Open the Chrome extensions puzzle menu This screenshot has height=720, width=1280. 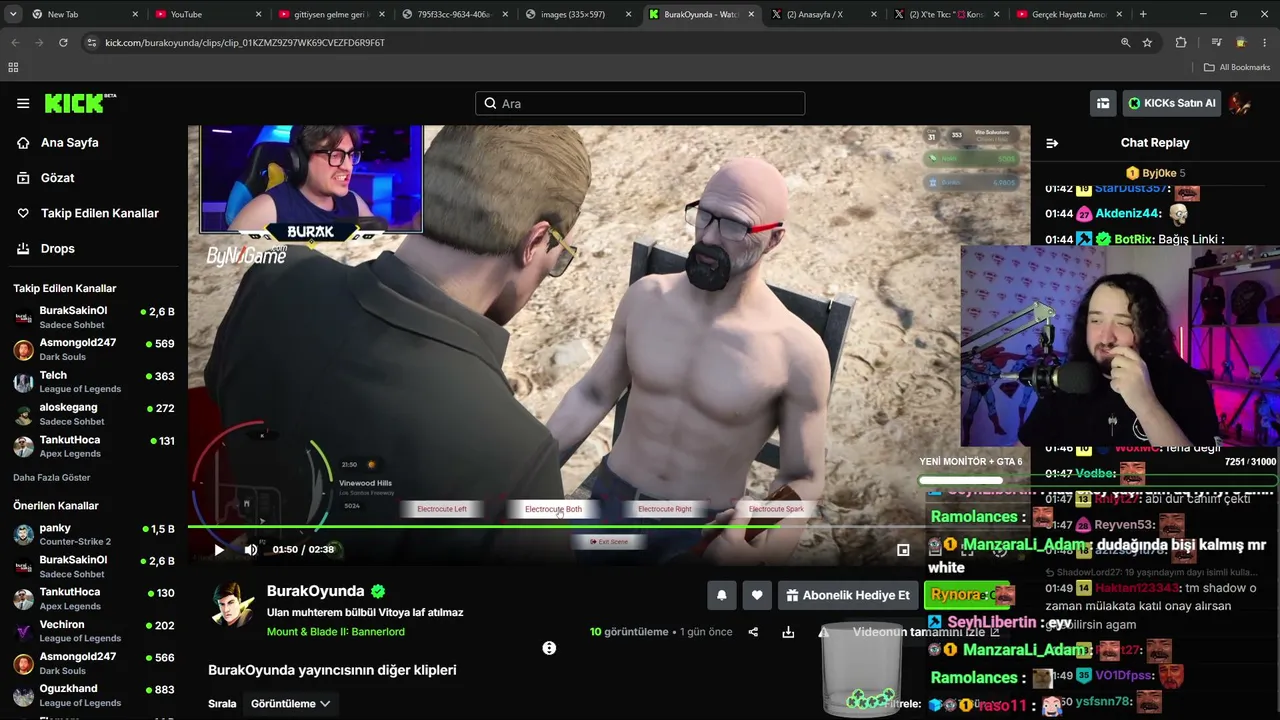pyautogui.click(x=1181, y=43)
